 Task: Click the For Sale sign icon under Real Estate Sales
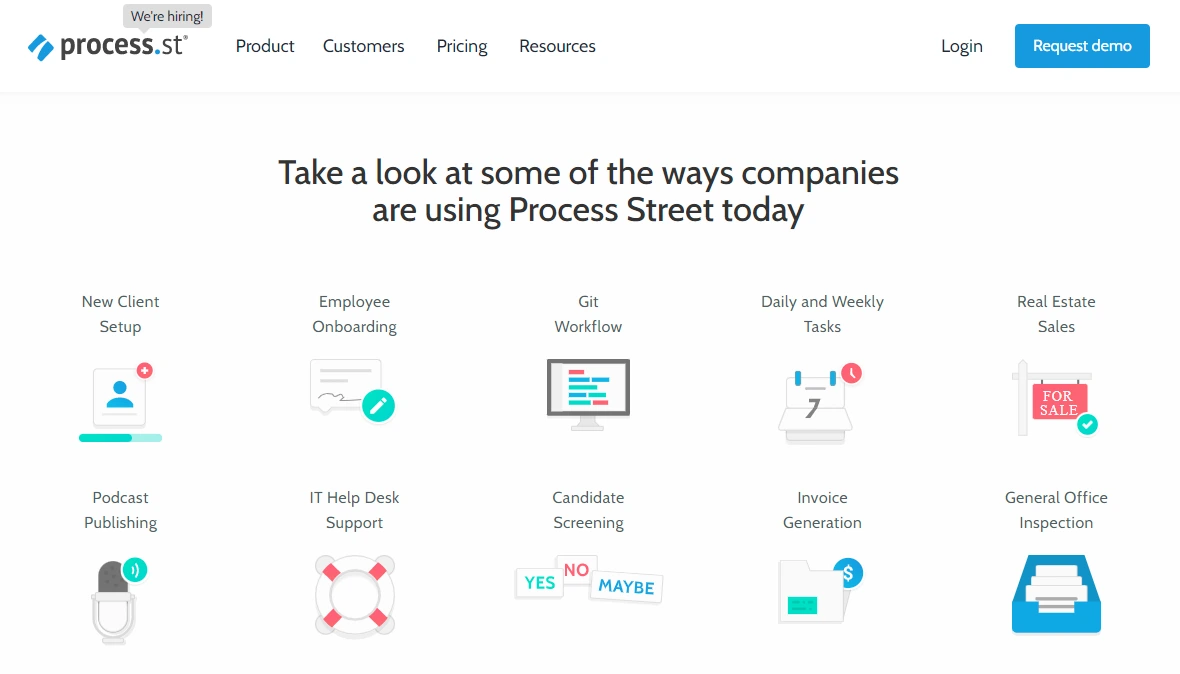(1055, 398)
